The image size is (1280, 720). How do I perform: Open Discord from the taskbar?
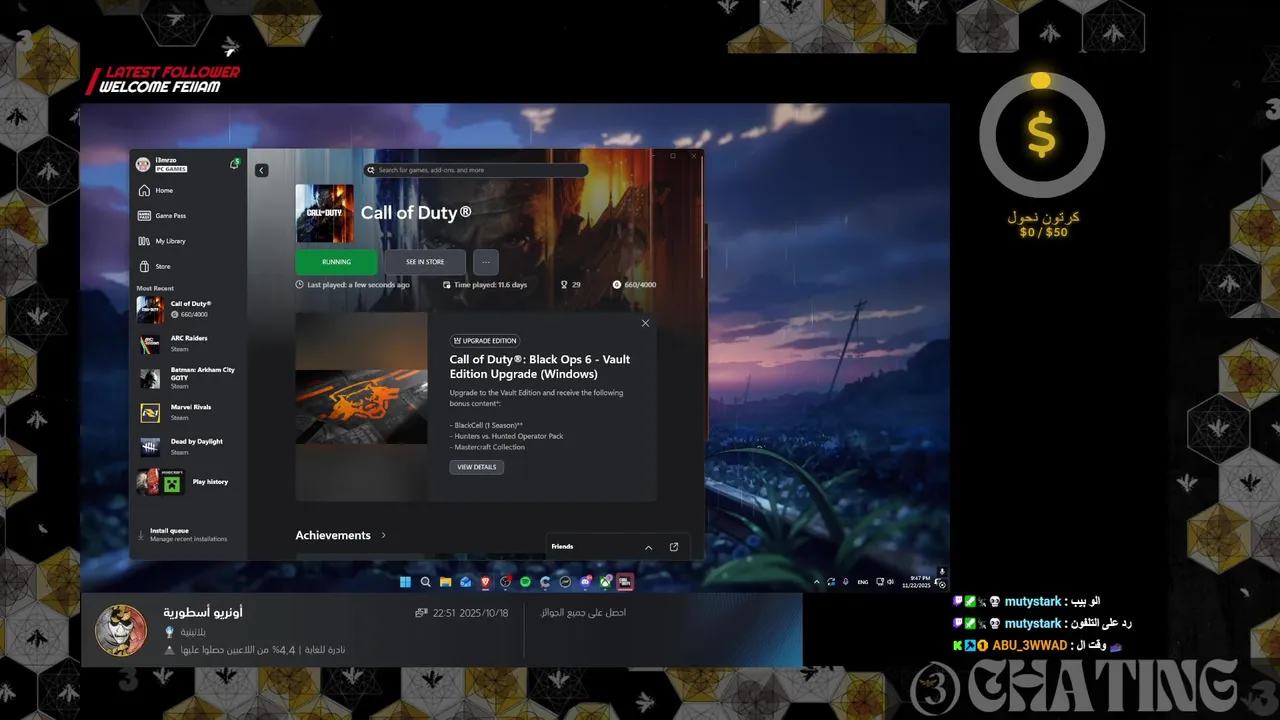tap(585, 581)
